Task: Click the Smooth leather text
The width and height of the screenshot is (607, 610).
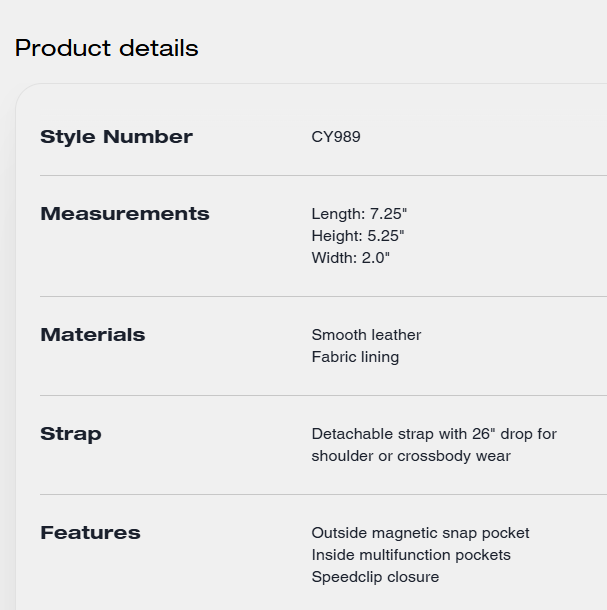Action: pyautogui.click(x=366, y=335)
